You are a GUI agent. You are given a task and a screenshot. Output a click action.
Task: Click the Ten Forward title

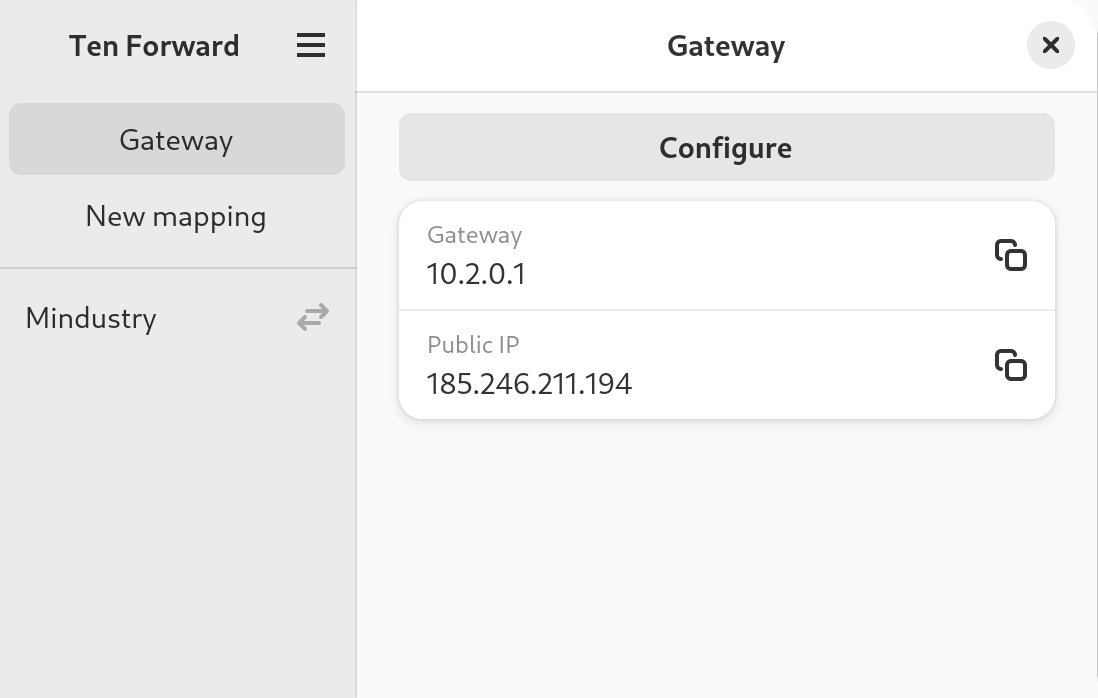pos(154,46)
